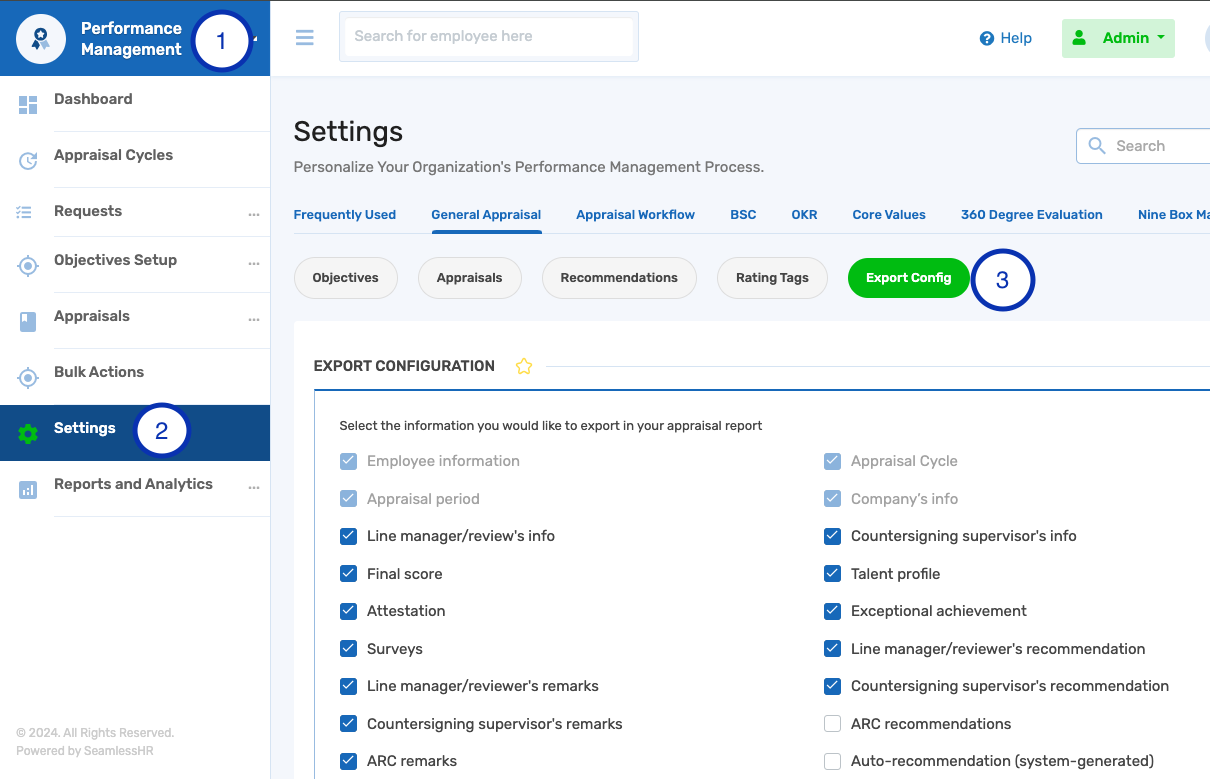The height and width of the screenshot is (779, 1210).
Task: Toggle the hamburger menu icon
Action: pyautogui.click(x=305, y=37)
